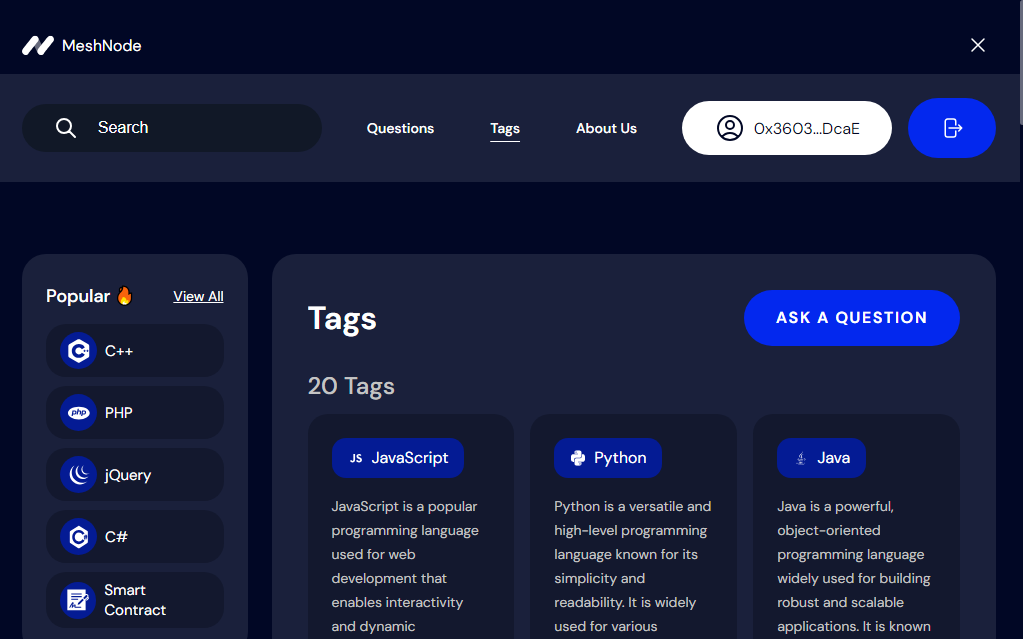Screen dimensions: 1023x639
Task: Select C# popular tag
Action: coord(135,537)
